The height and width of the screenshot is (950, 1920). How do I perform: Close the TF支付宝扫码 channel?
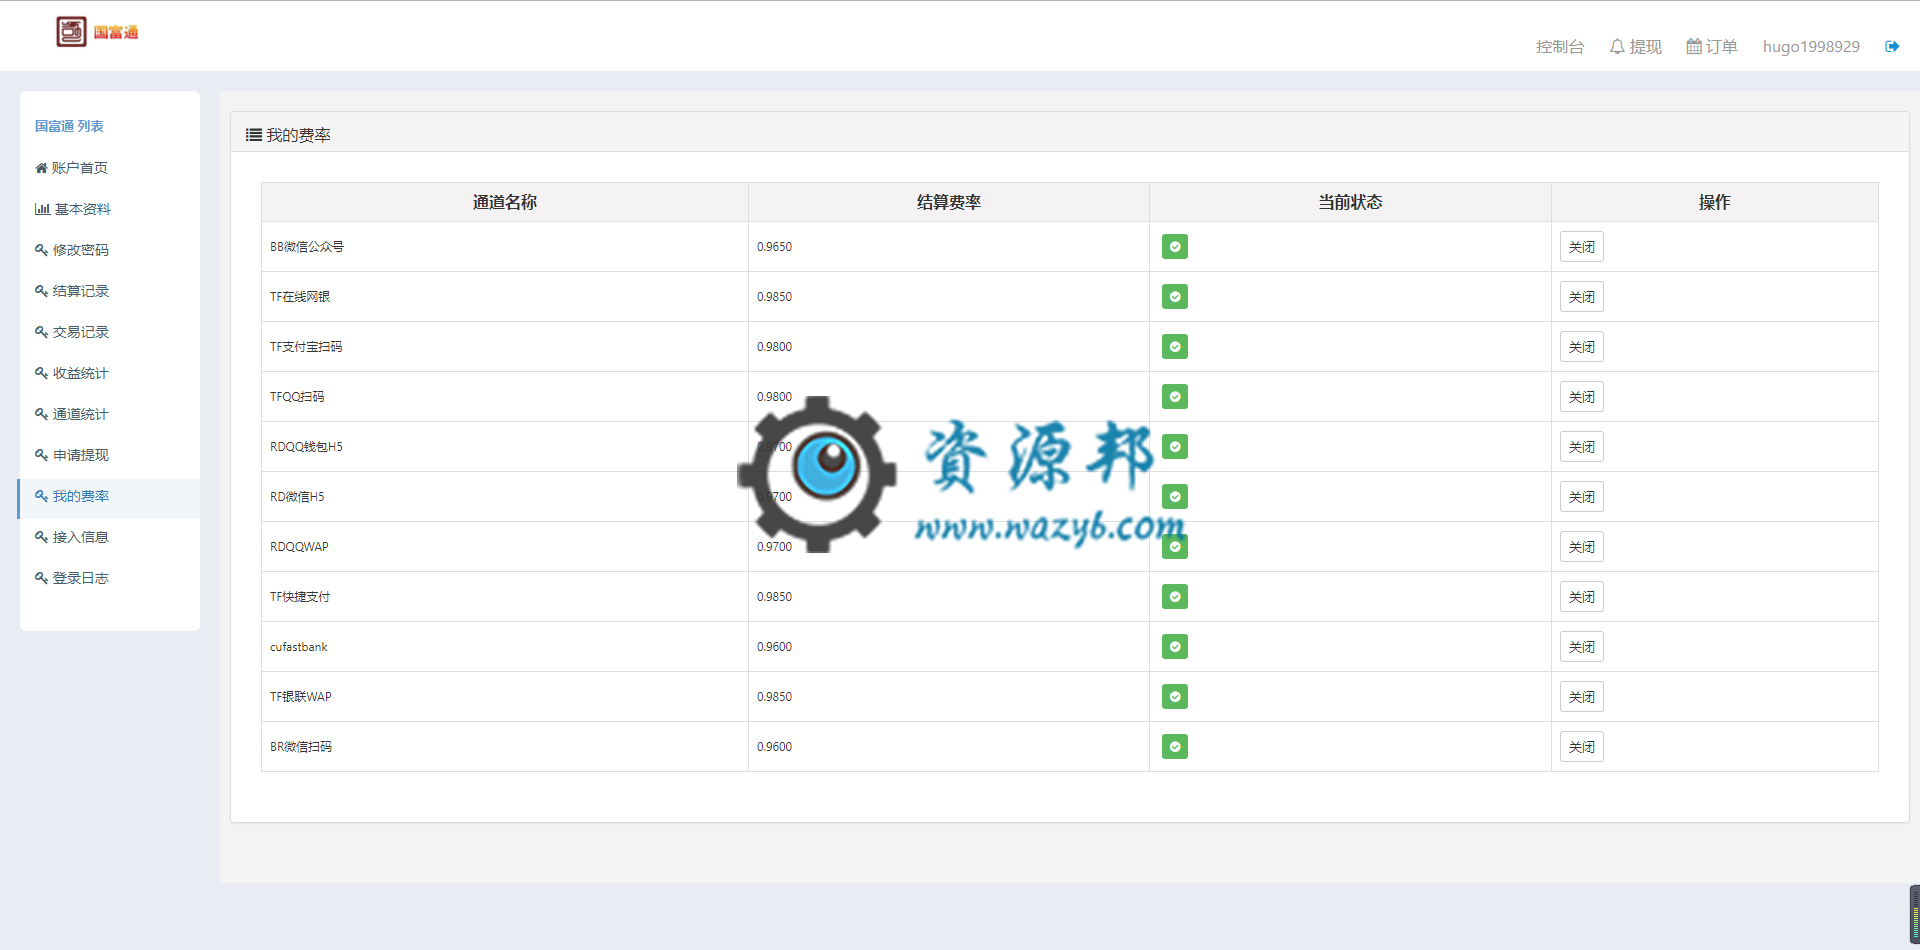click(x=1582, y=347)
